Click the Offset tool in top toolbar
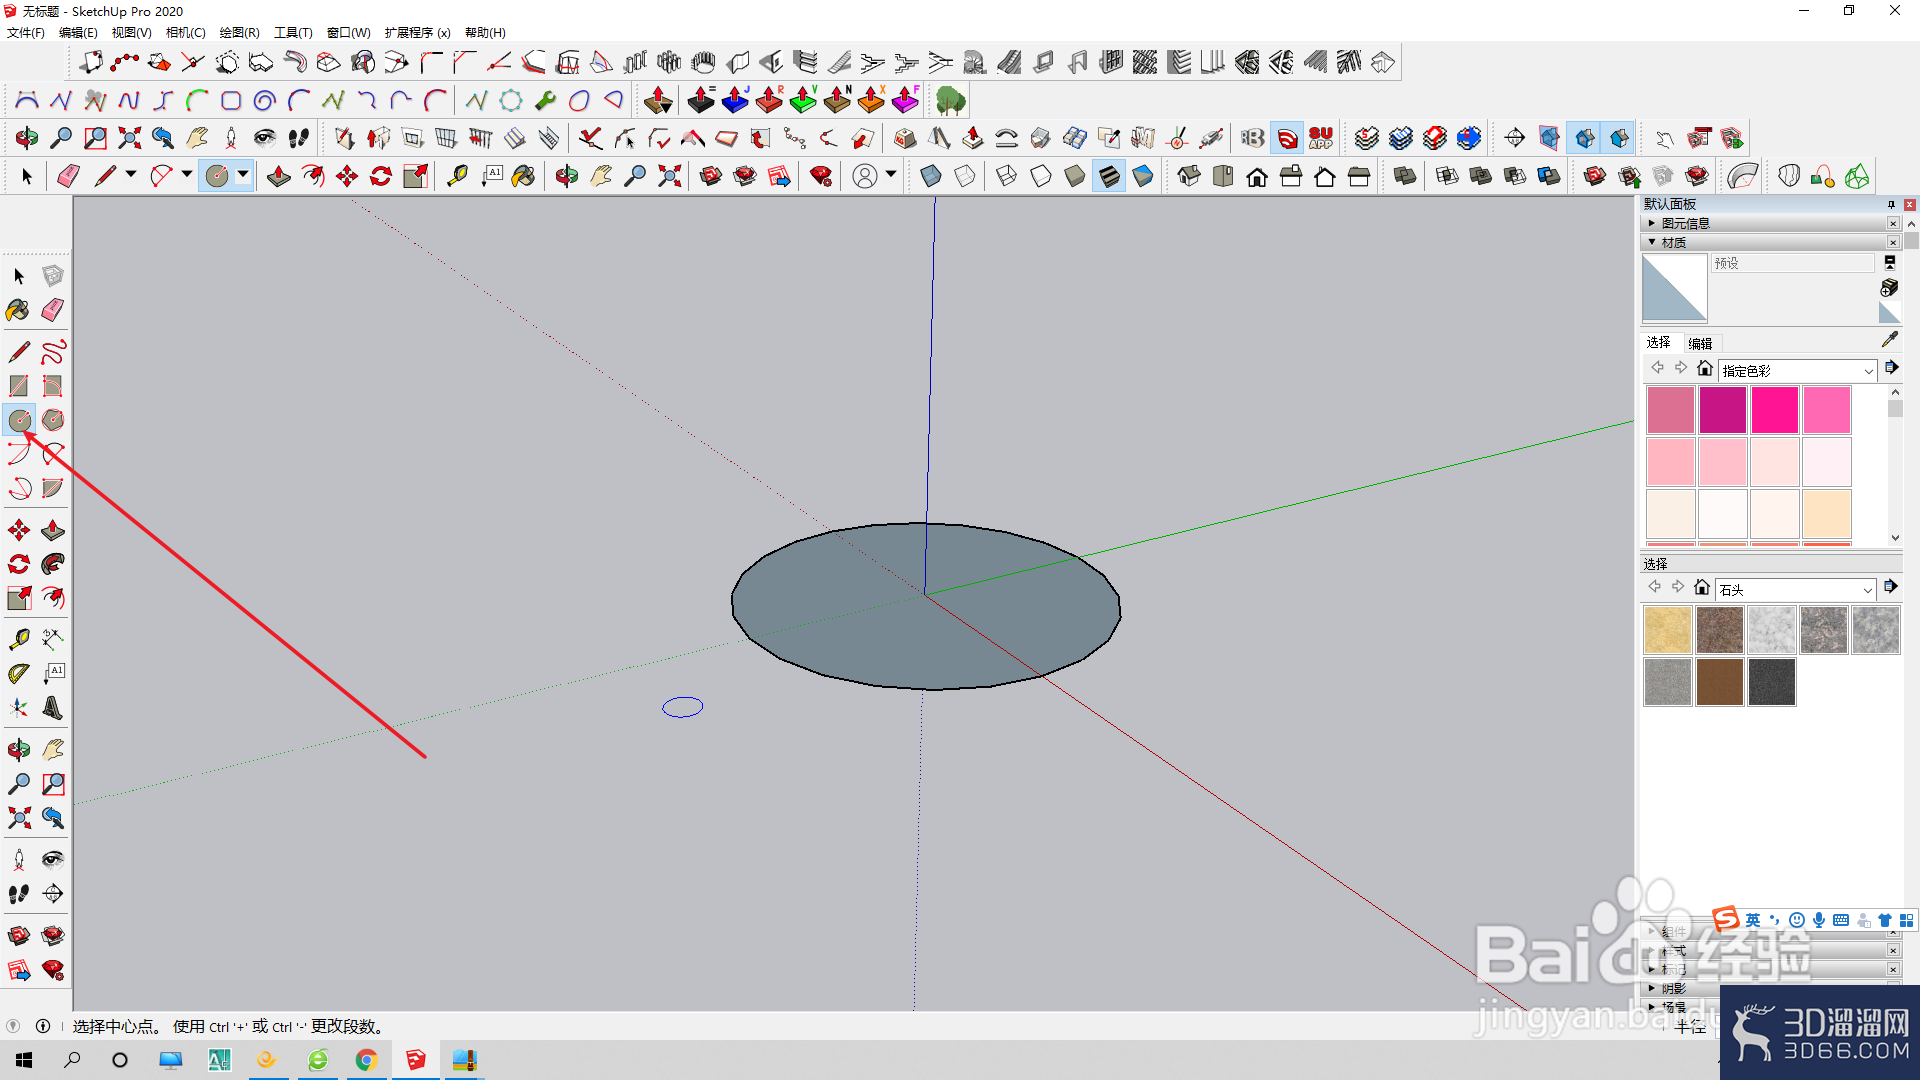This screenshot has height=1080, width=1920. tap(313, 176)
